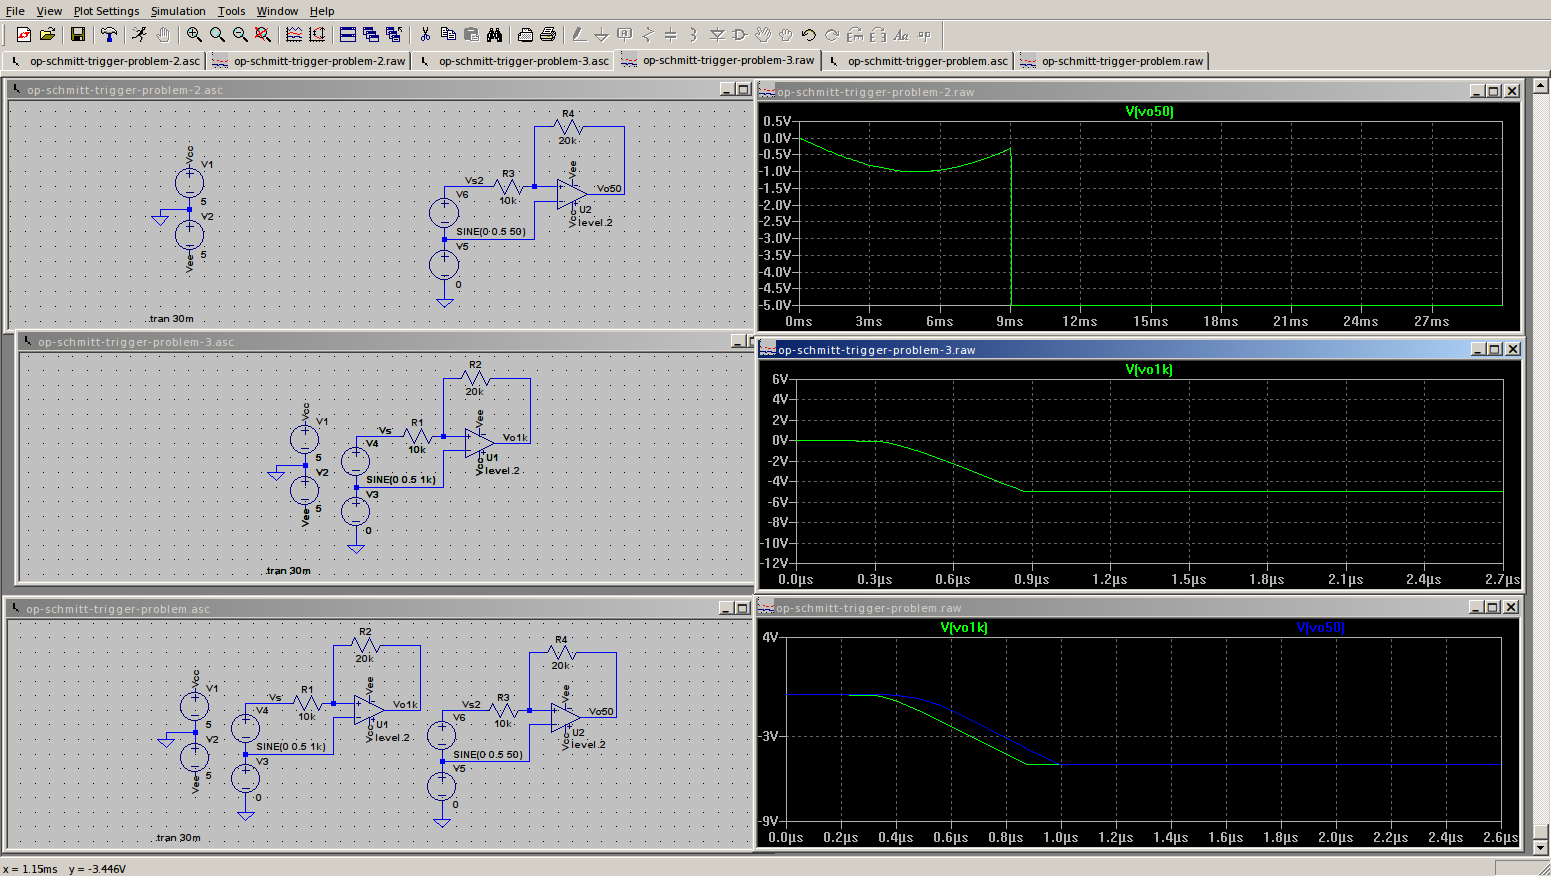
Task: Click the Zoom to Fit icon
Action: pos(263,35)
